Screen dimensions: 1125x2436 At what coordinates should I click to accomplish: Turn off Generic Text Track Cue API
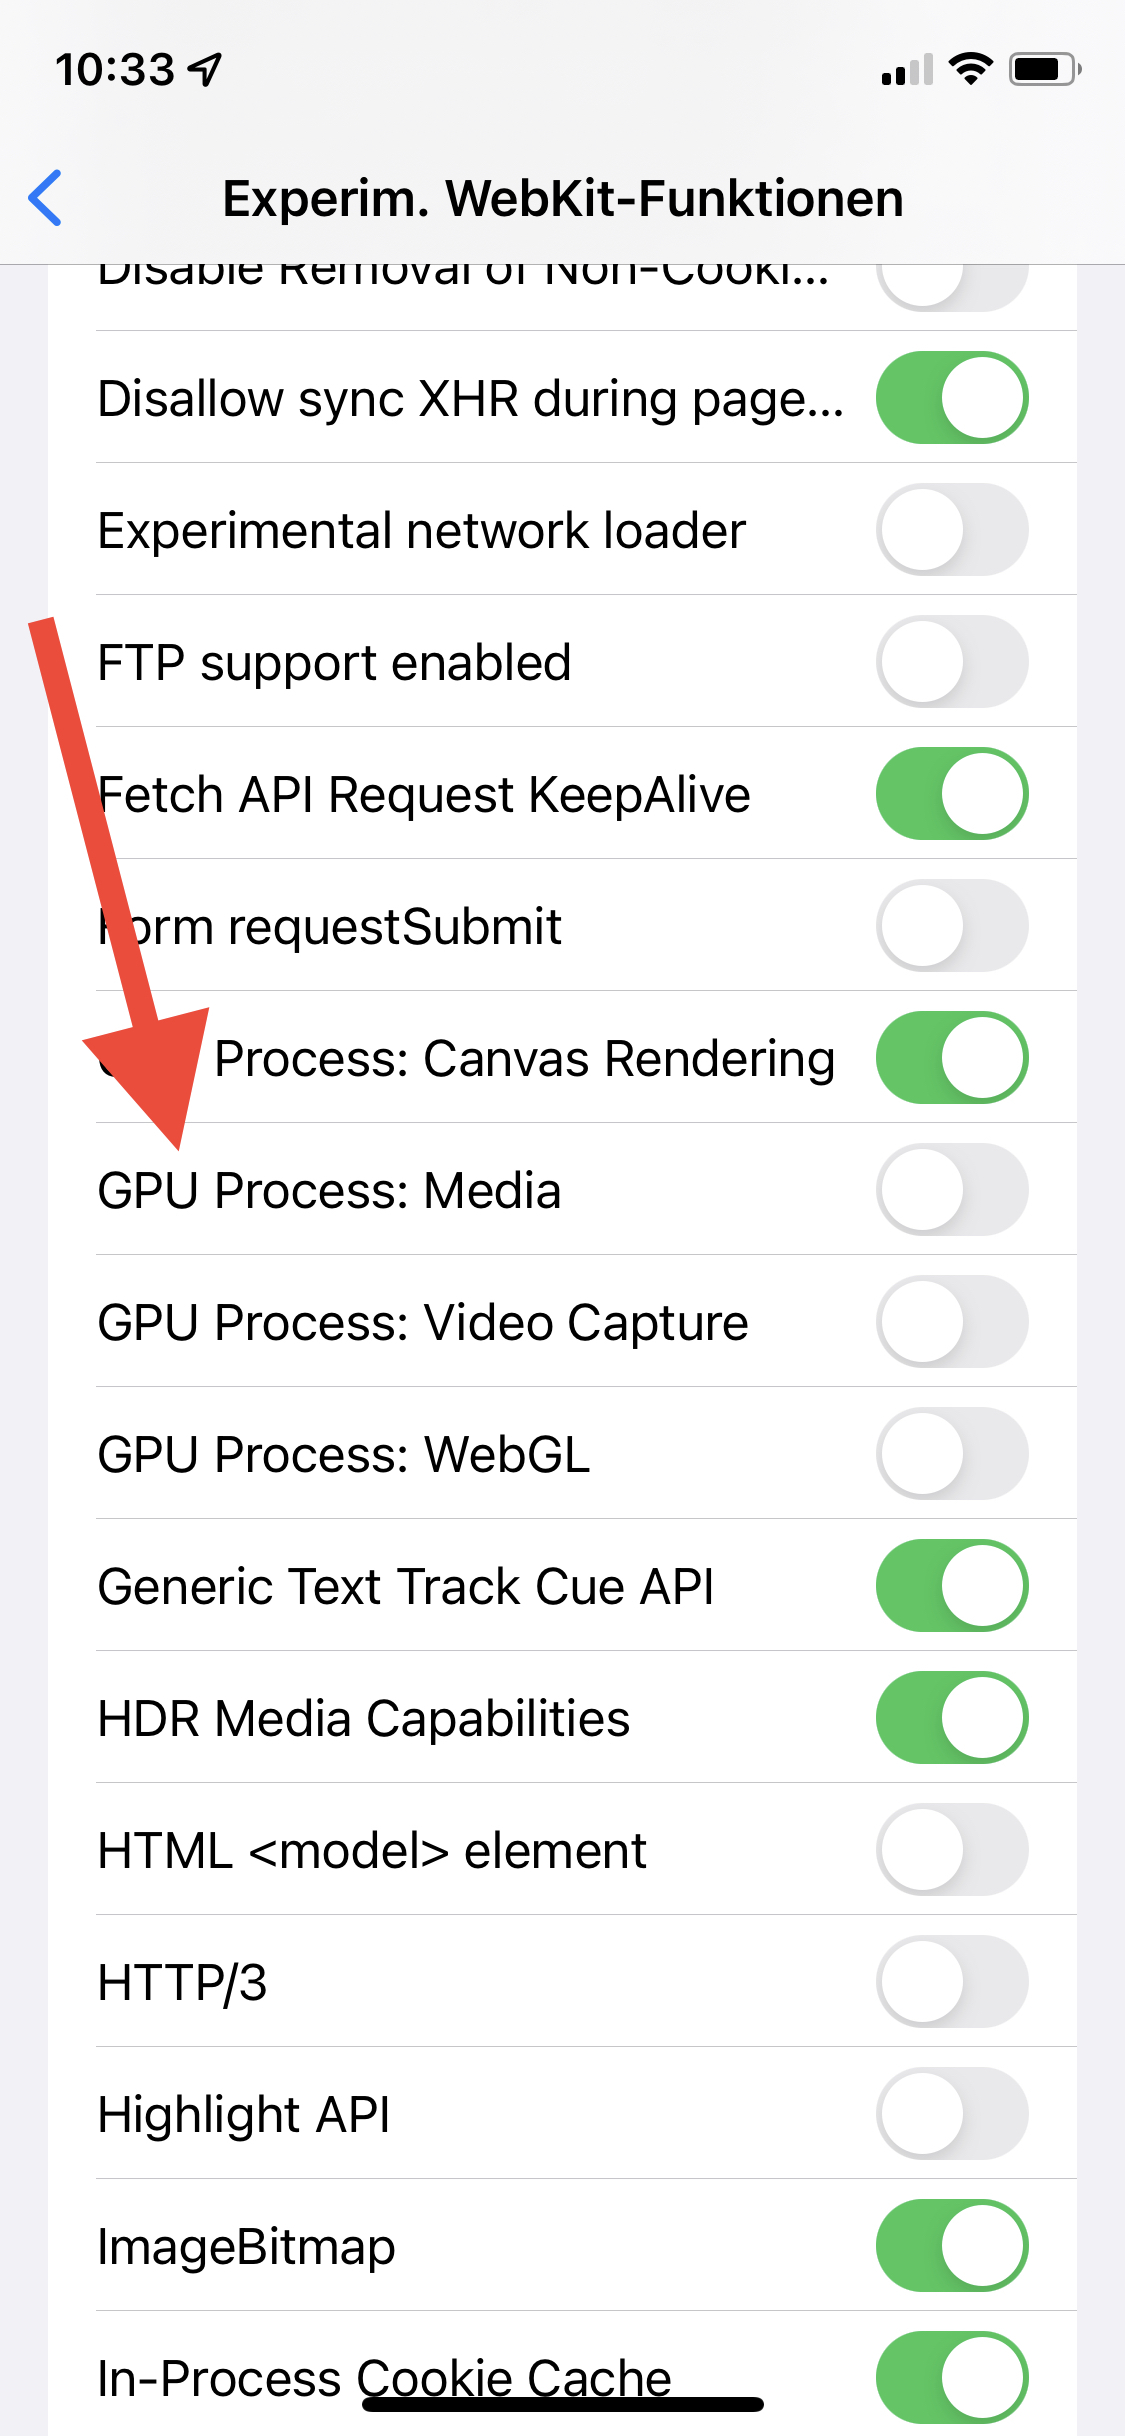click(952, 1586)
